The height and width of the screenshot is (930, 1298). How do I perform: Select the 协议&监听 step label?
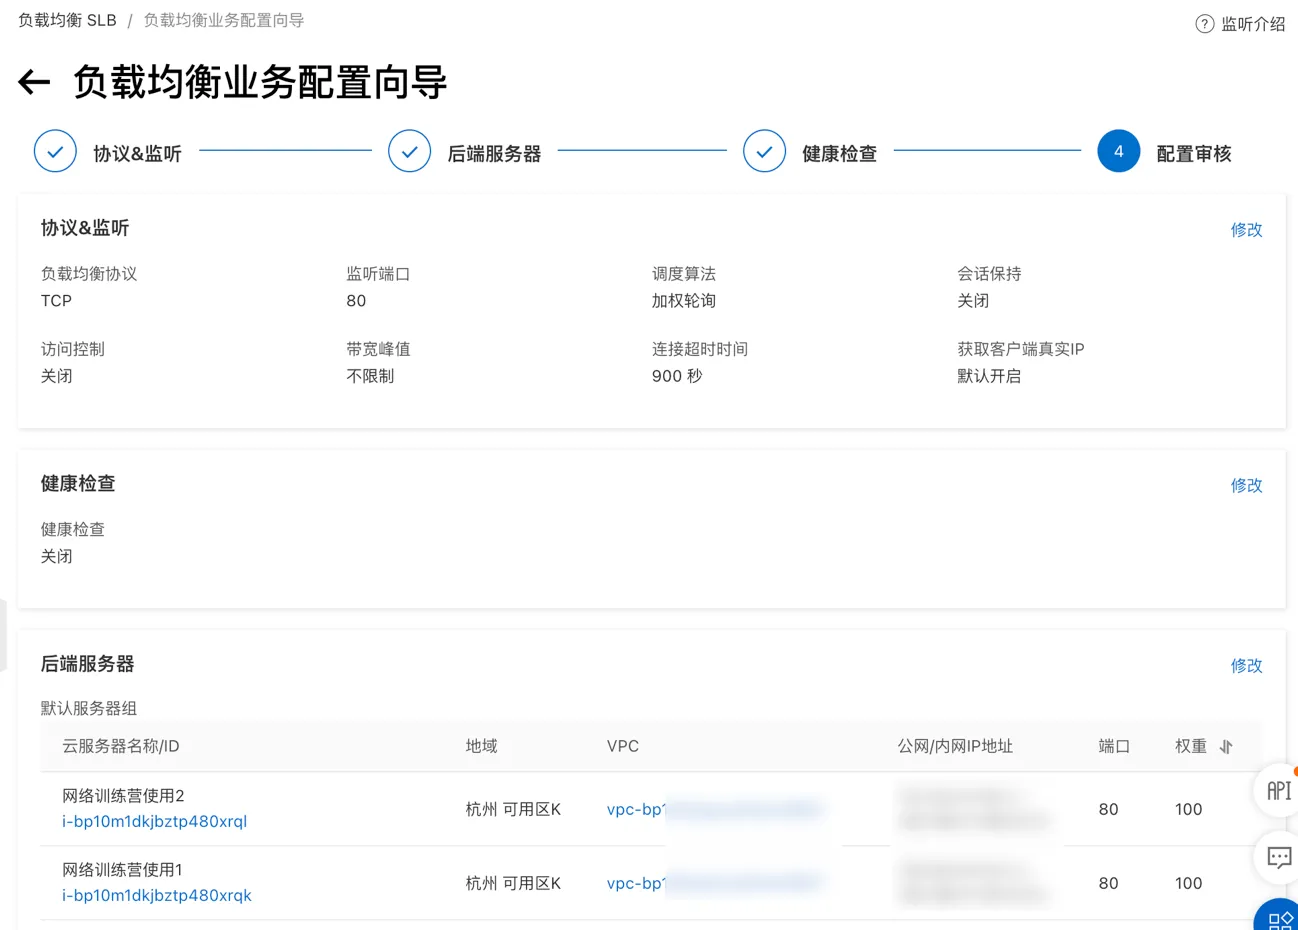point(137,154)
